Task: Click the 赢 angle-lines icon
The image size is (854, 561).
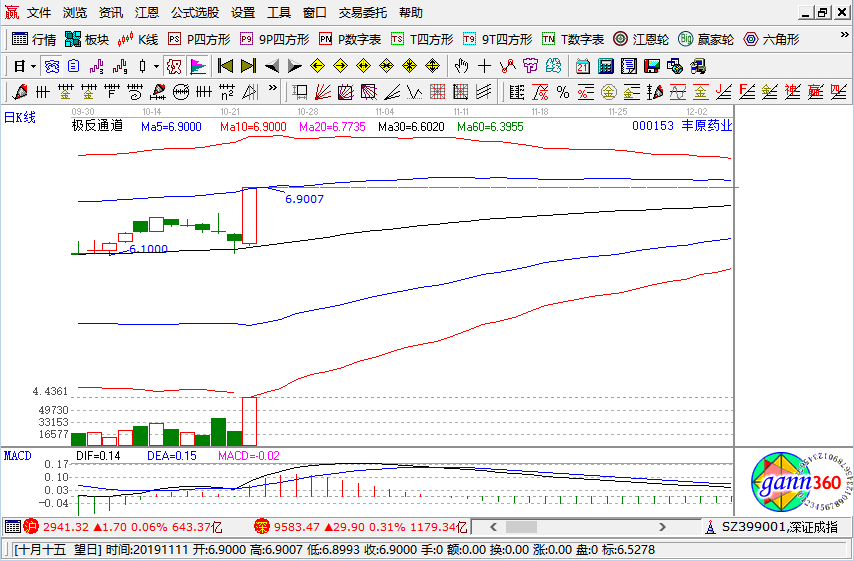Action: point(815,92)
